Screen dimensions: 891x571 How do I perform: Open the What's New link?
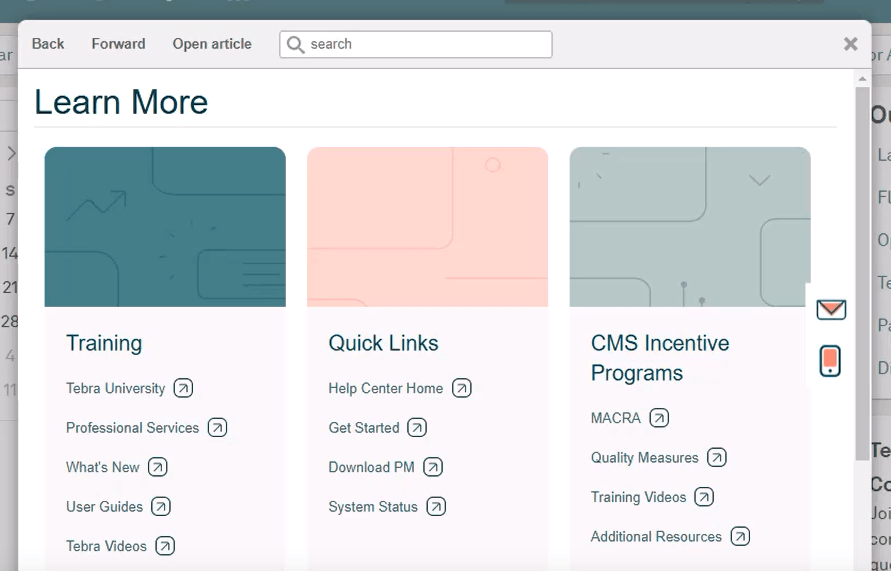click(x=102, y=467)
